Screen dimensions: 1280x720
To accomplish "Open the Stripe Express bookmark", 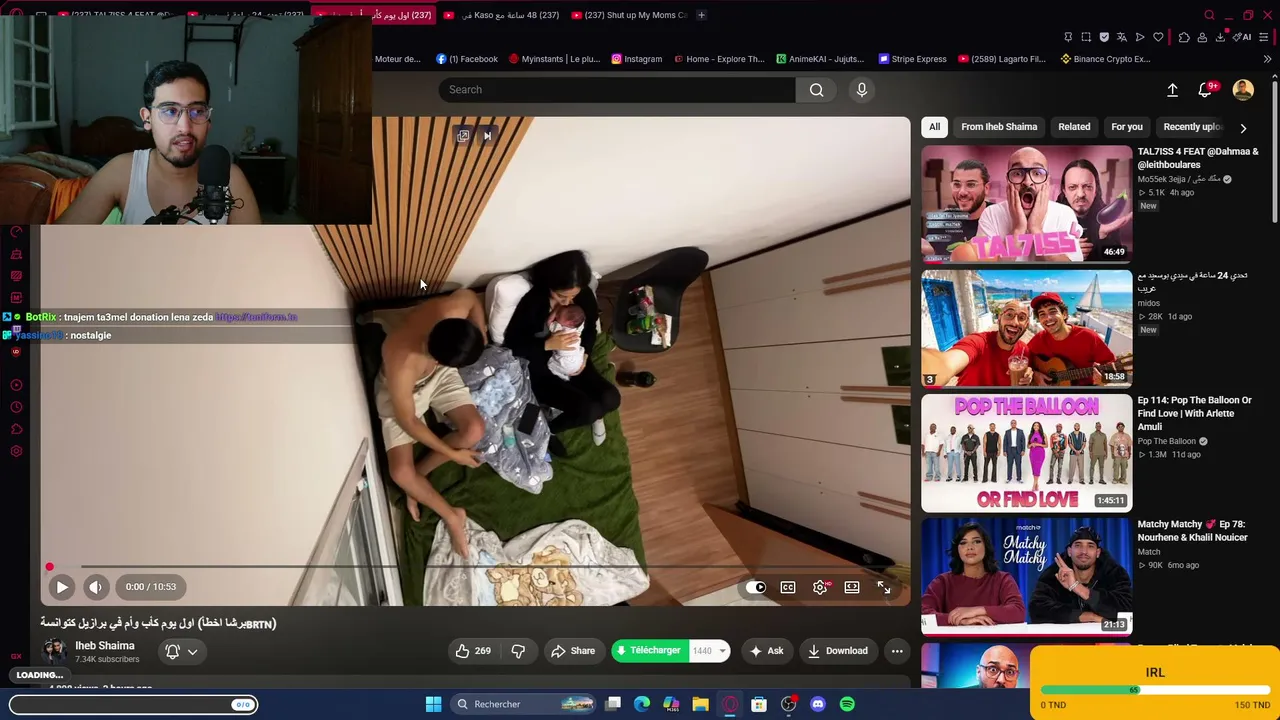I will 912,59.
